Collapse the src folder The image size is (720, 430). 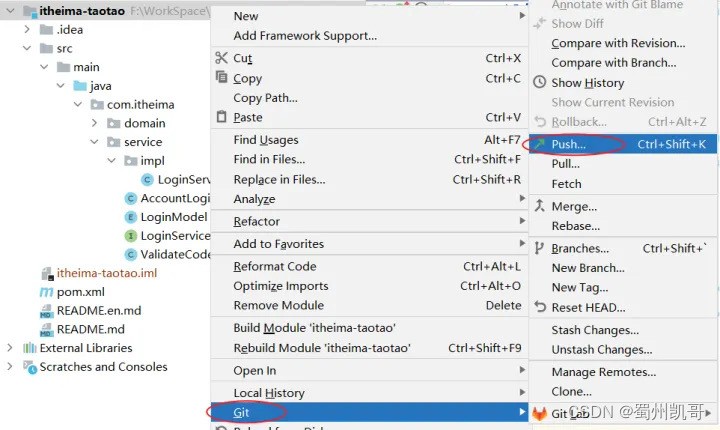click(x=28, y=48)
